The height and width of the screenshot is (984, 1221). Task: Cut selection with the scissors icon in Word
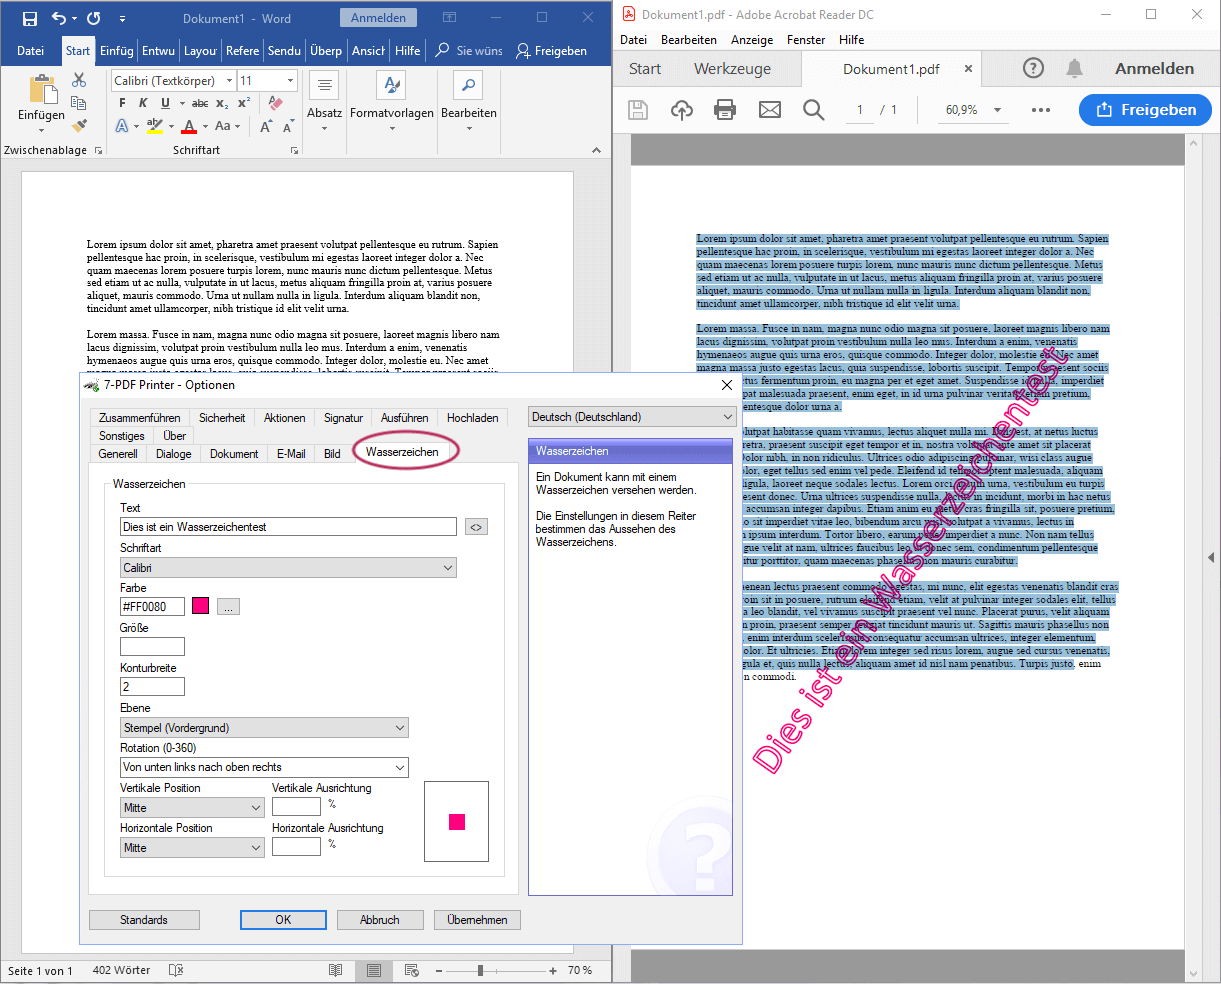(79, 80)
